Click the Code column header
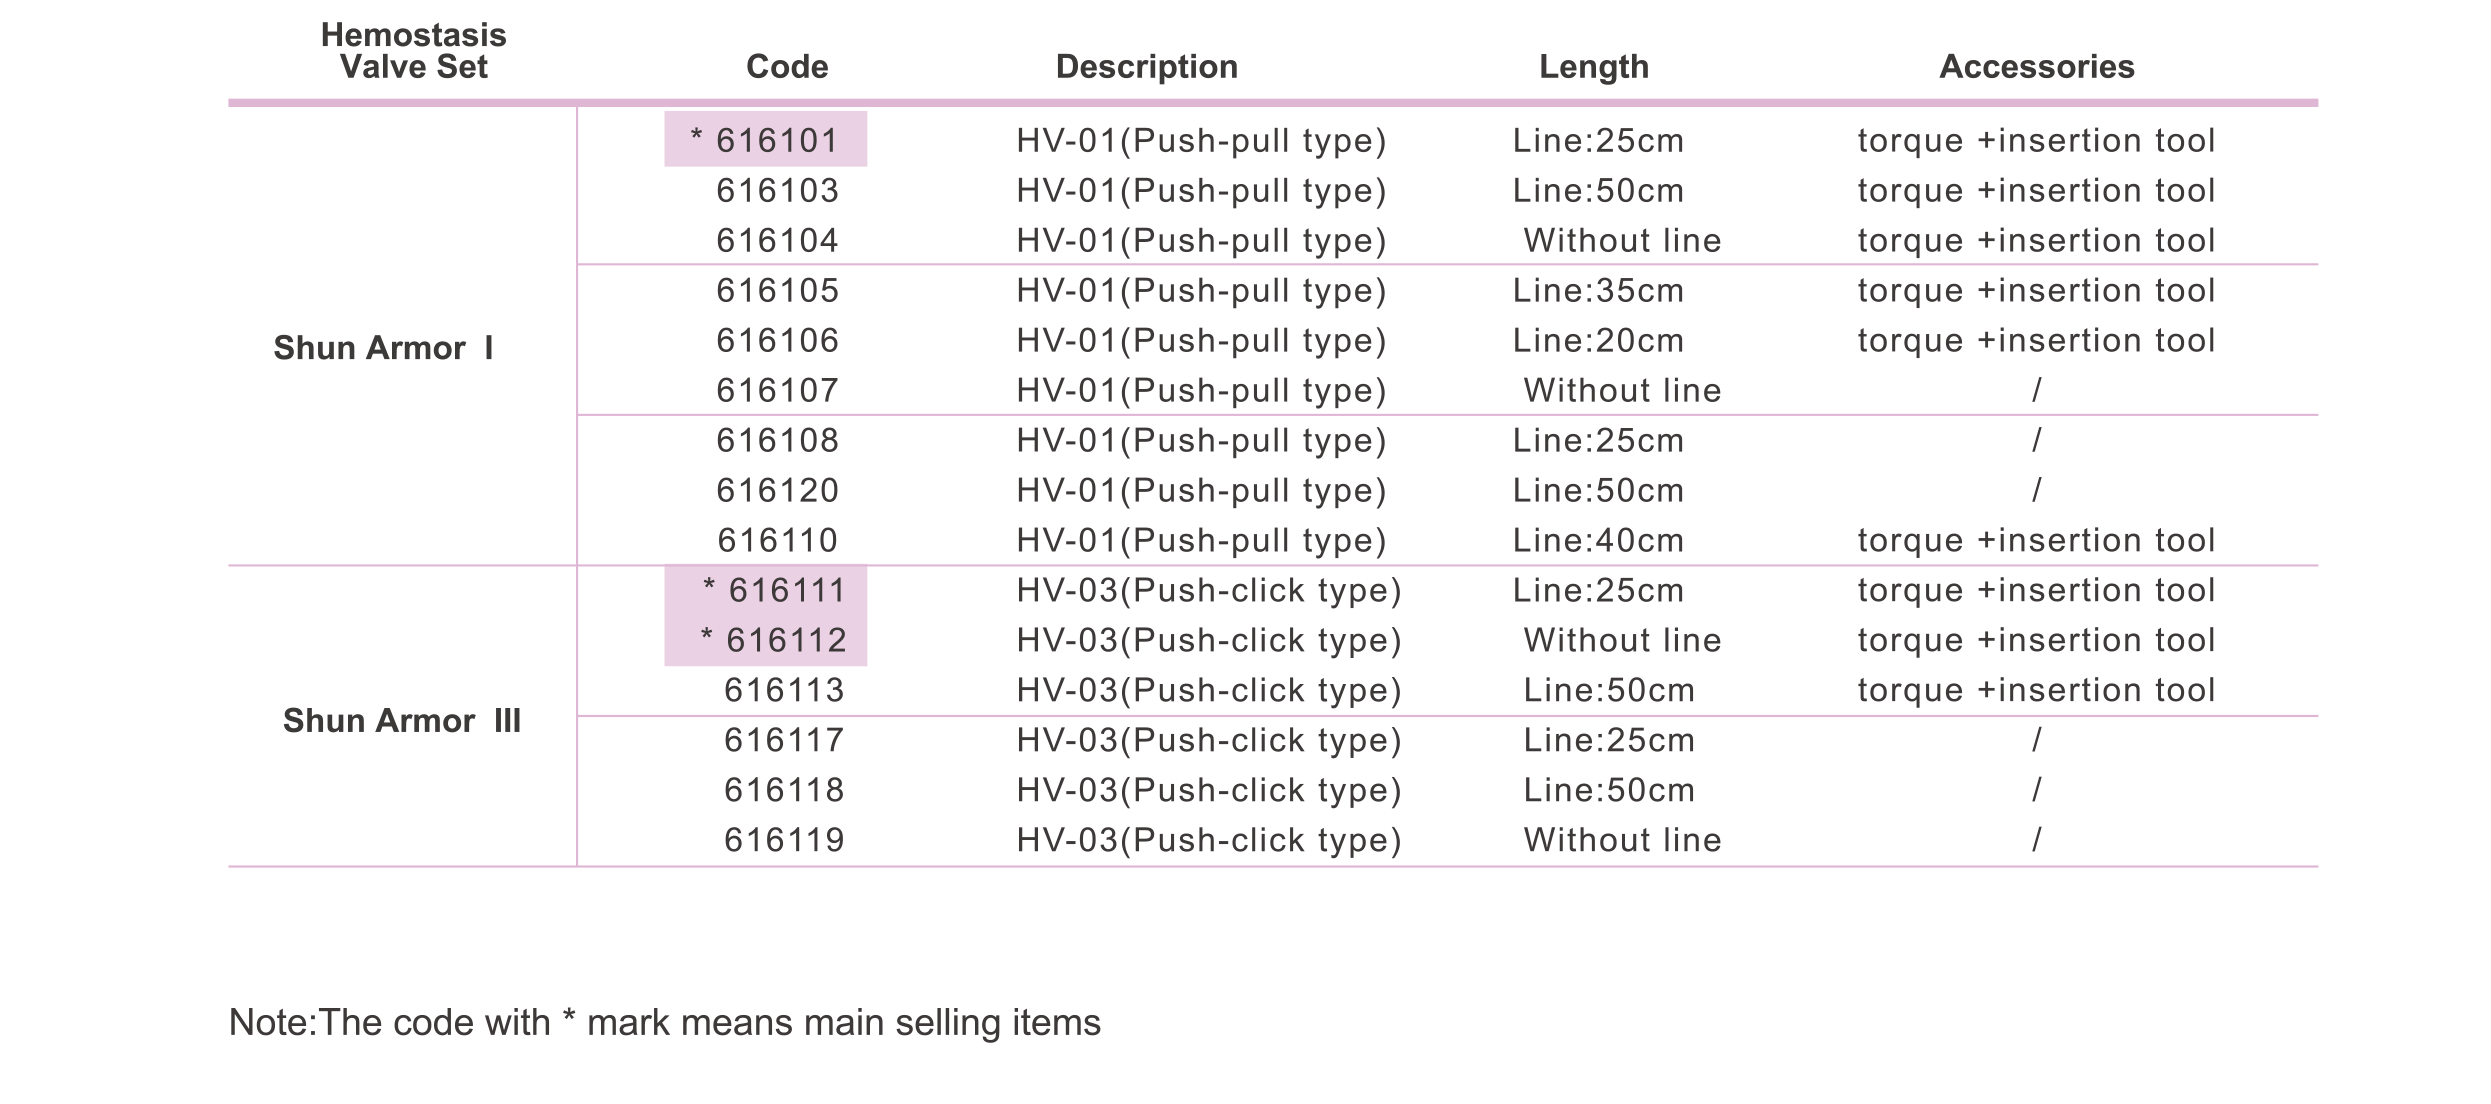The height and width of the screenshot is (1104, 2491). coord(787,67)
